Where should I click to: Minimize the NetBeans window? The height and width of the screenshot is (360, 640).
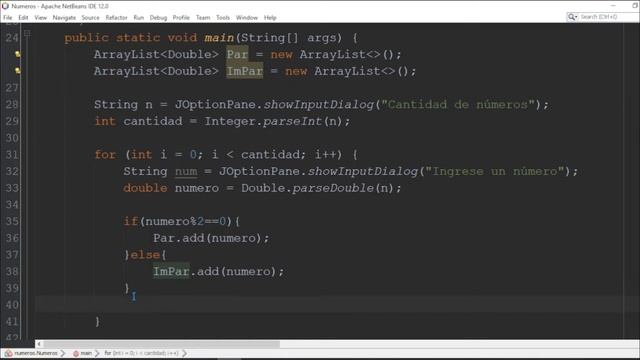(613, 6)
